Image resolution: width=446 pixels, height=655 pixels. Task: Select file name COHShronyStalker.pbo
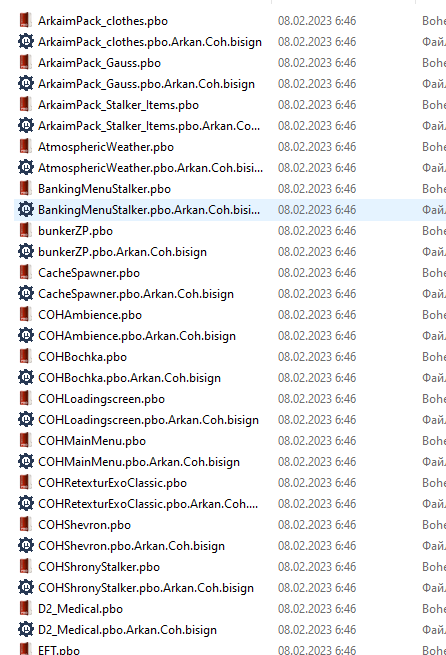(x=99, y=567)
